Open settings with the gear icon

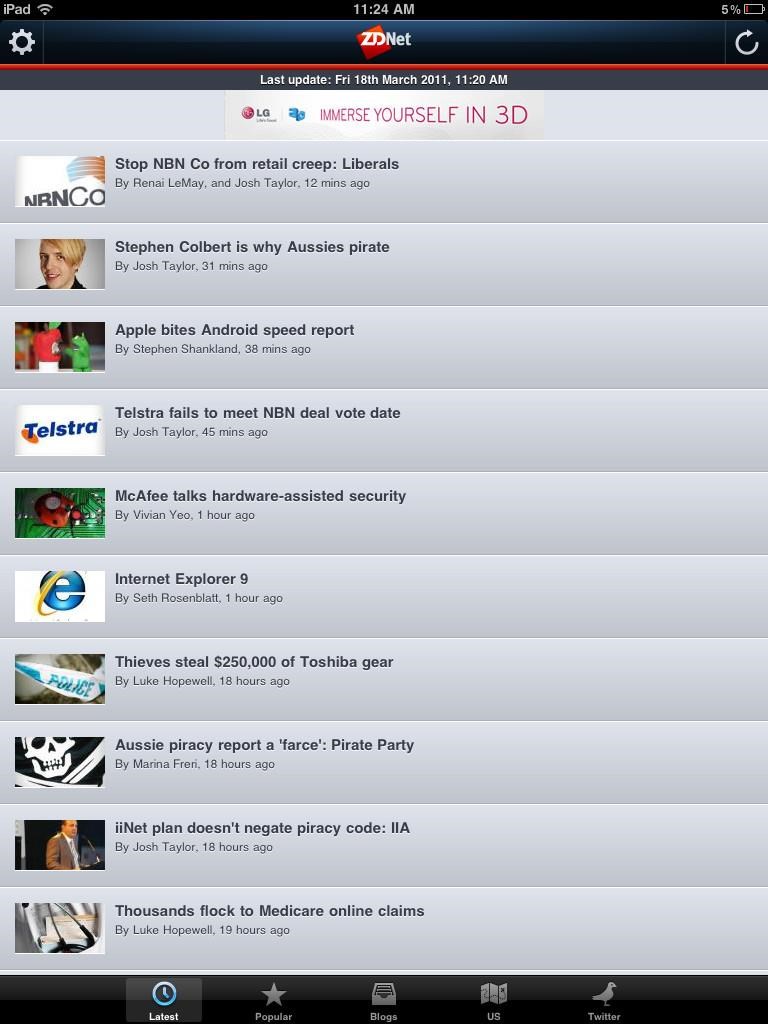coord(22,42)
